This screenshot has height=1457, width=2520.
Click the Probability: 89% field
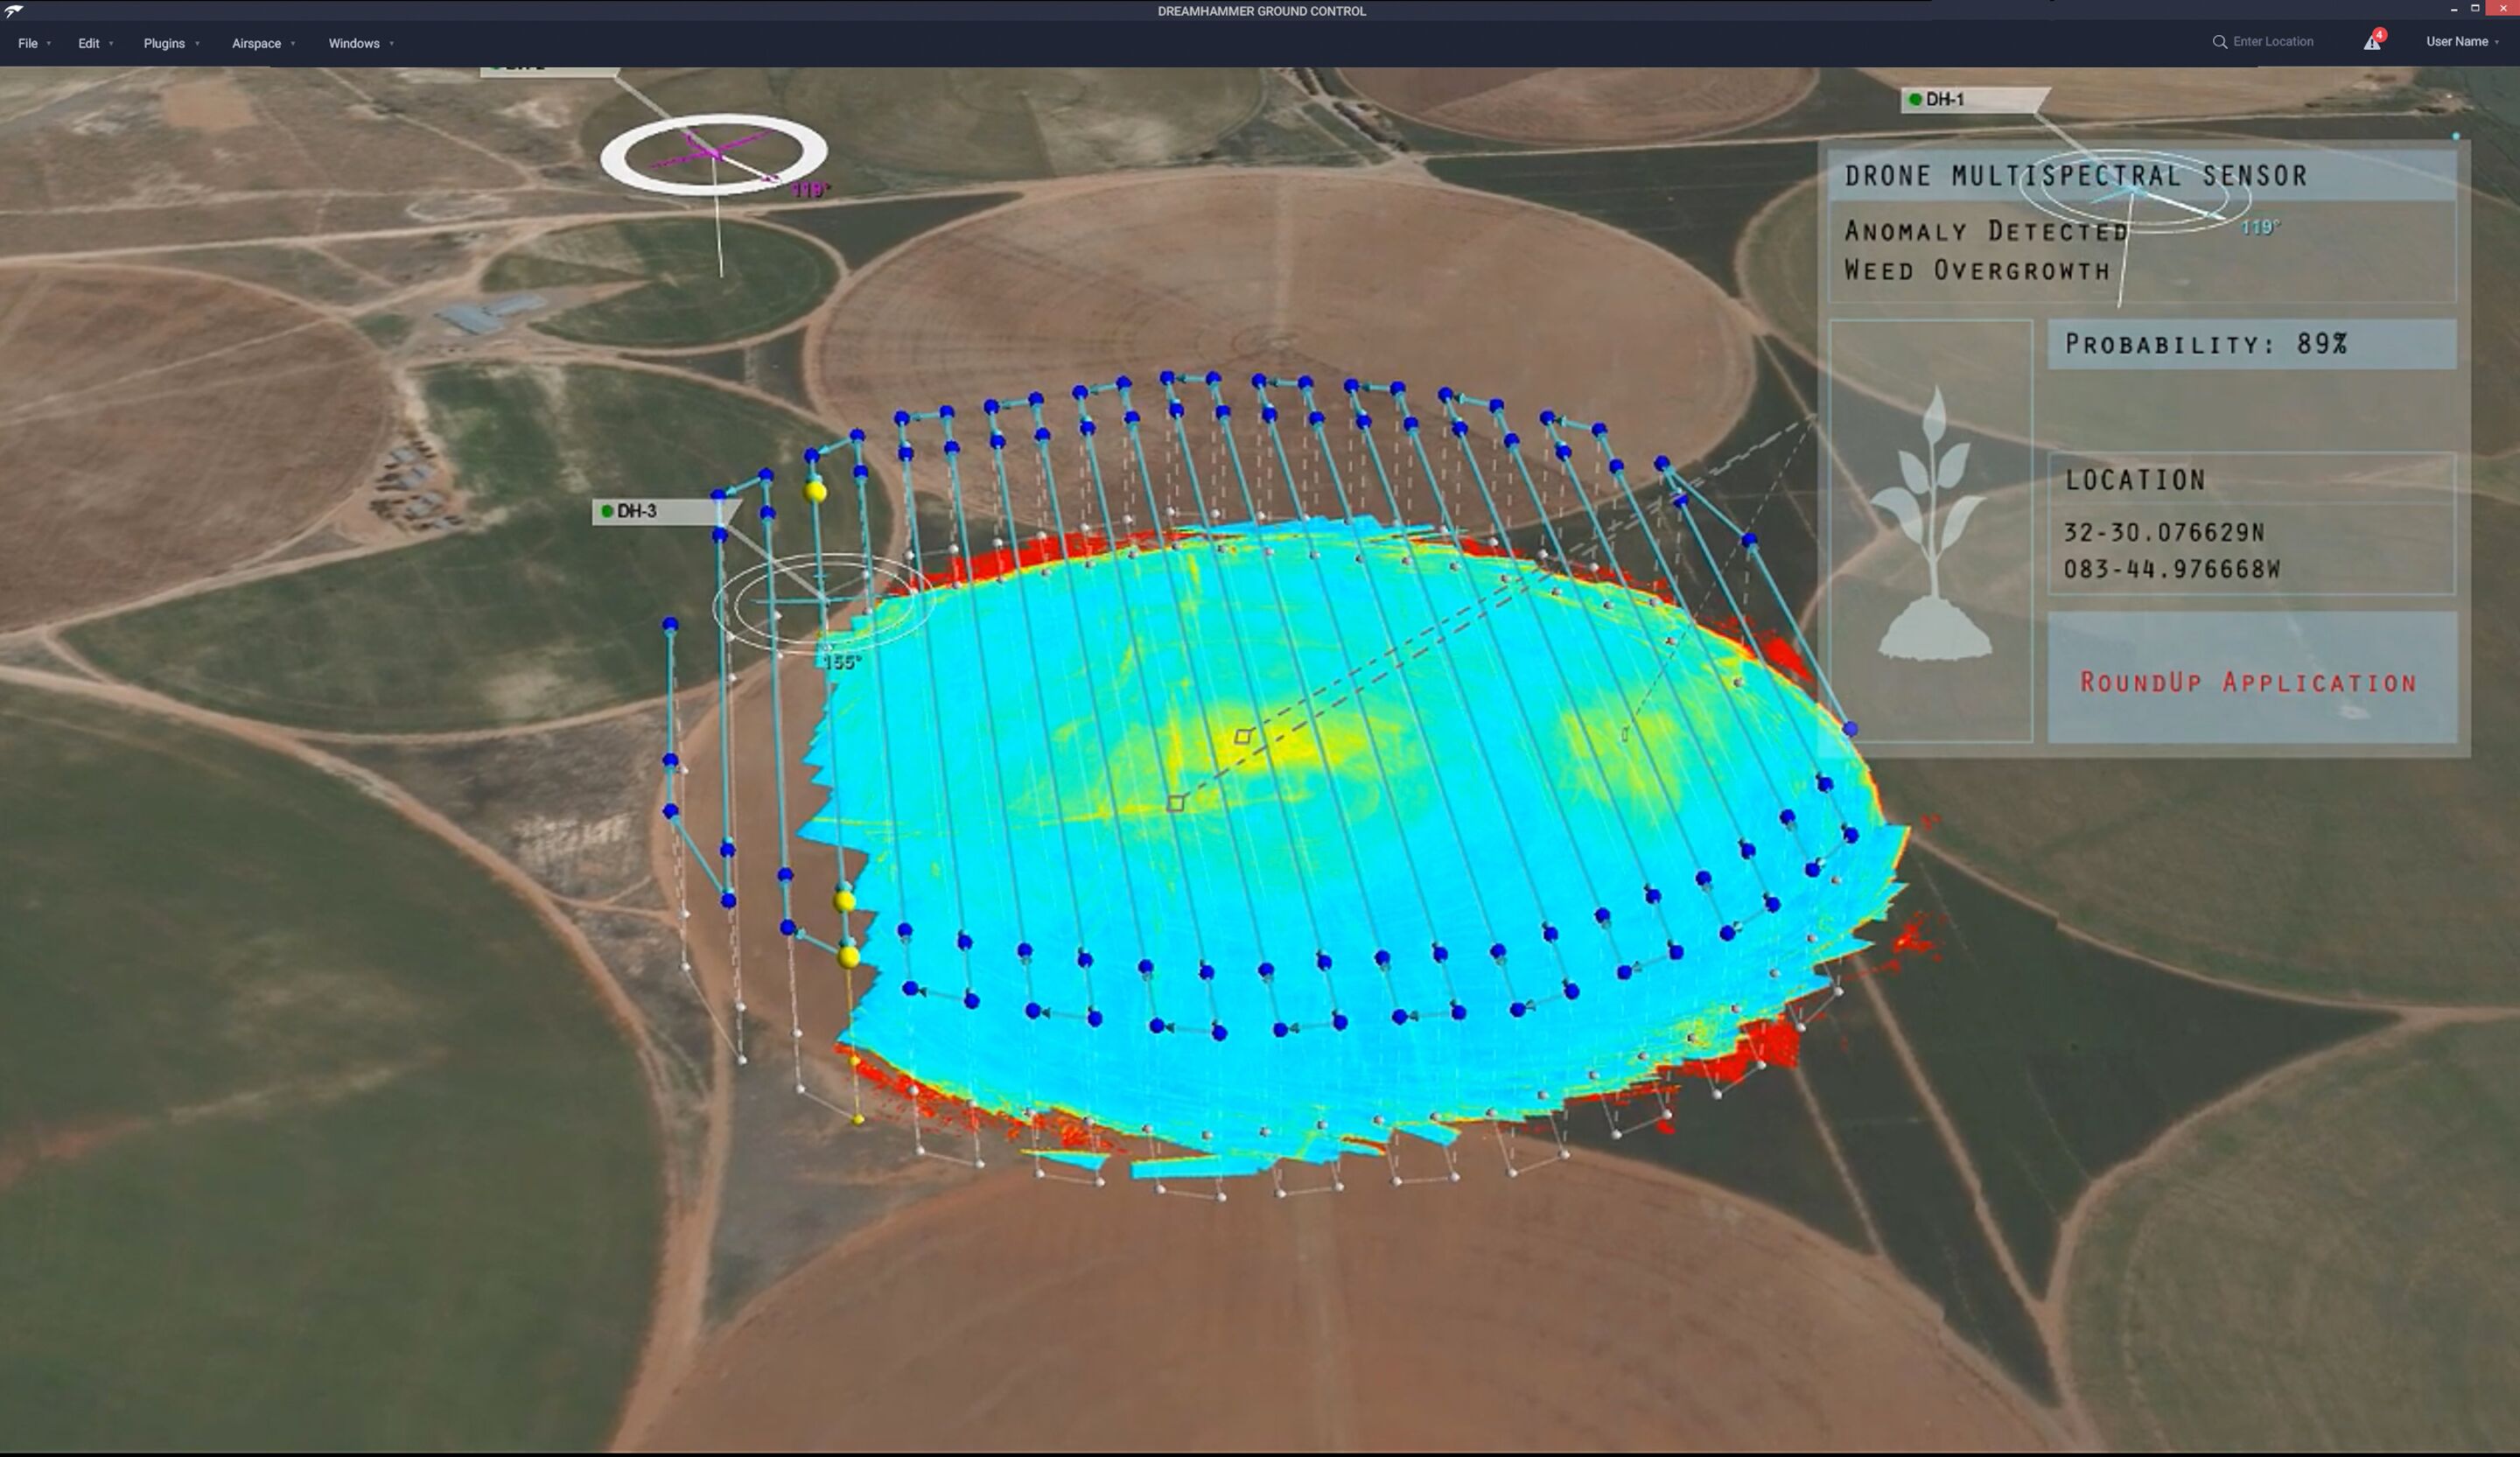tap(2251, 344)
